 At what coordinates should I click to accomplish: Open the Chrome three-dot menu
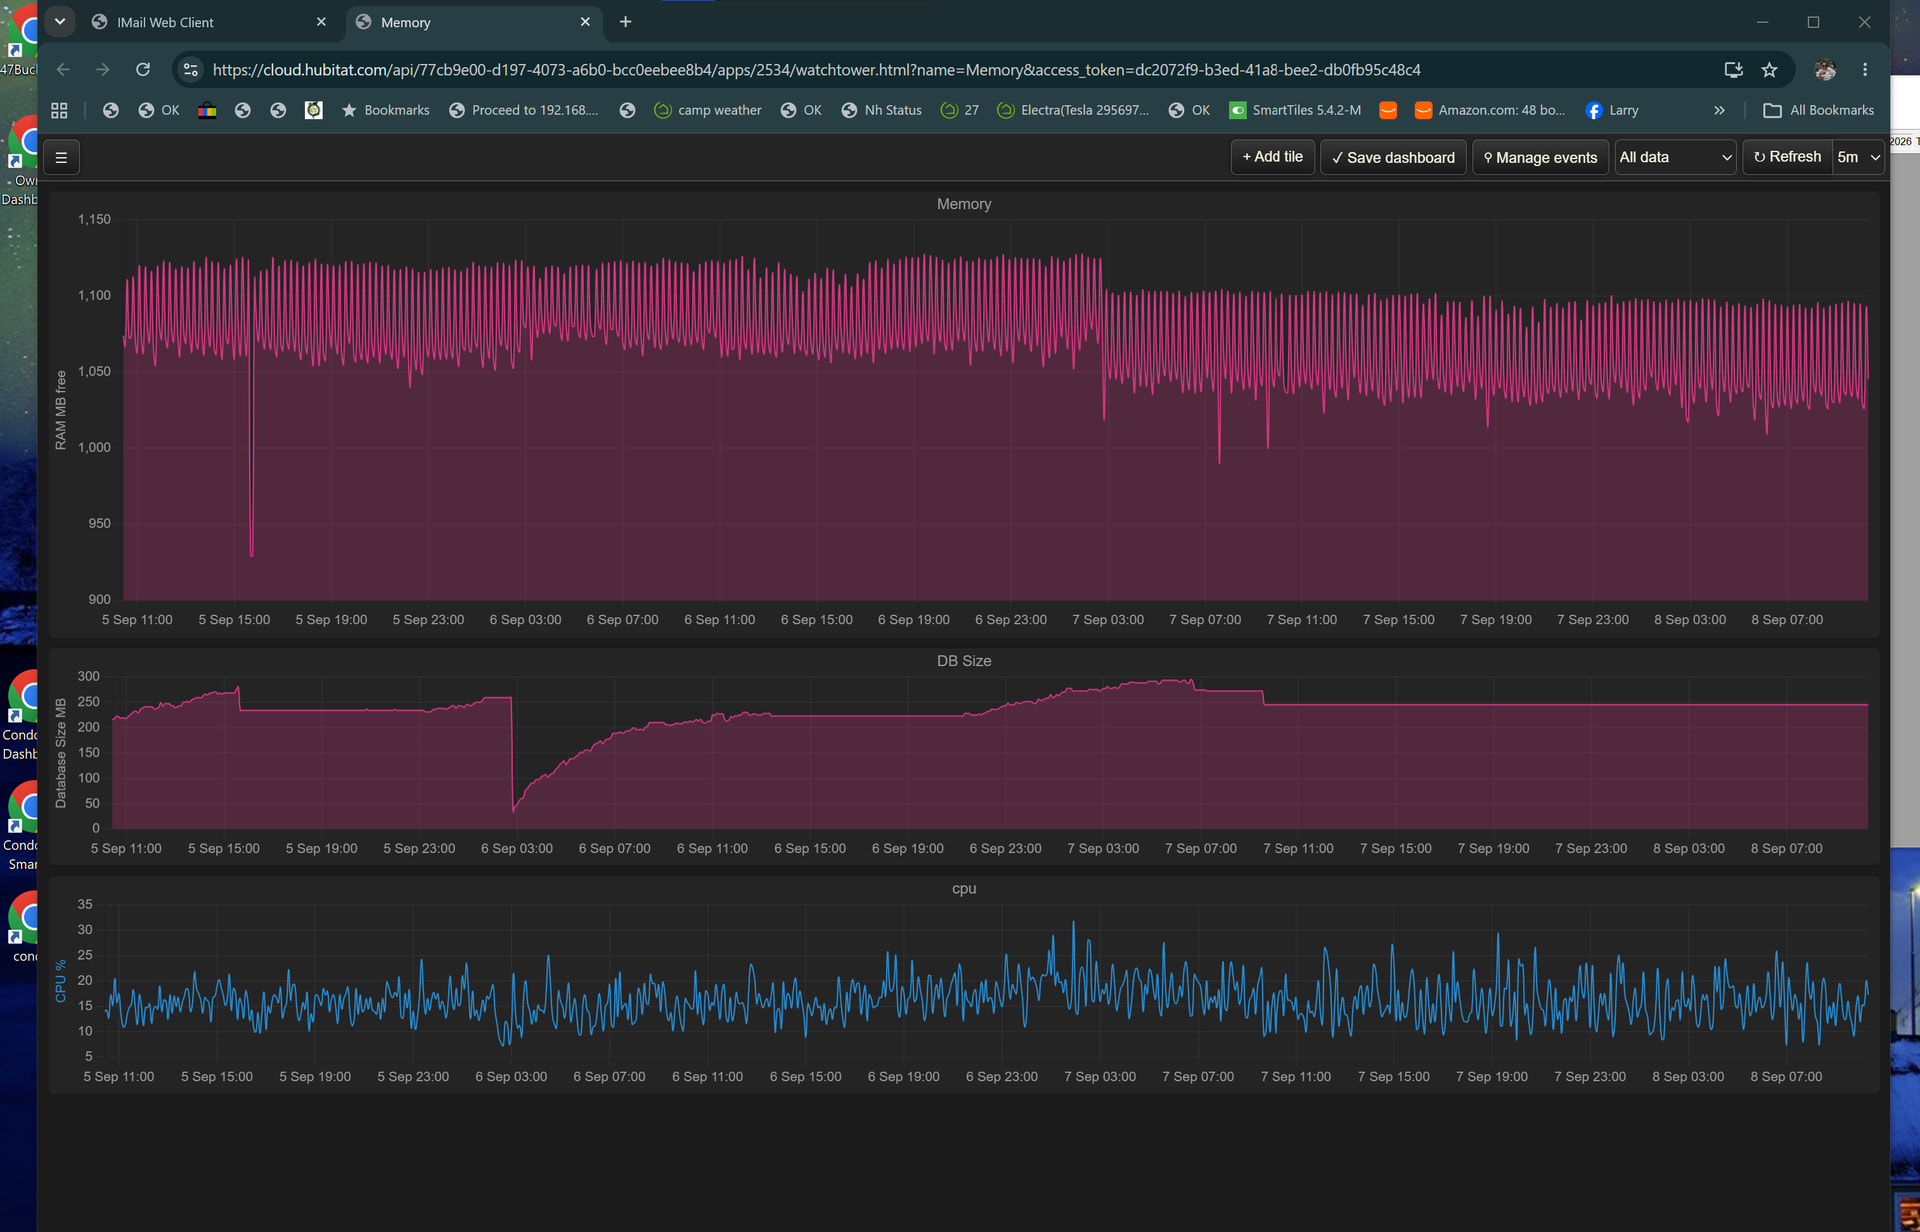[x=1864, y=69]
